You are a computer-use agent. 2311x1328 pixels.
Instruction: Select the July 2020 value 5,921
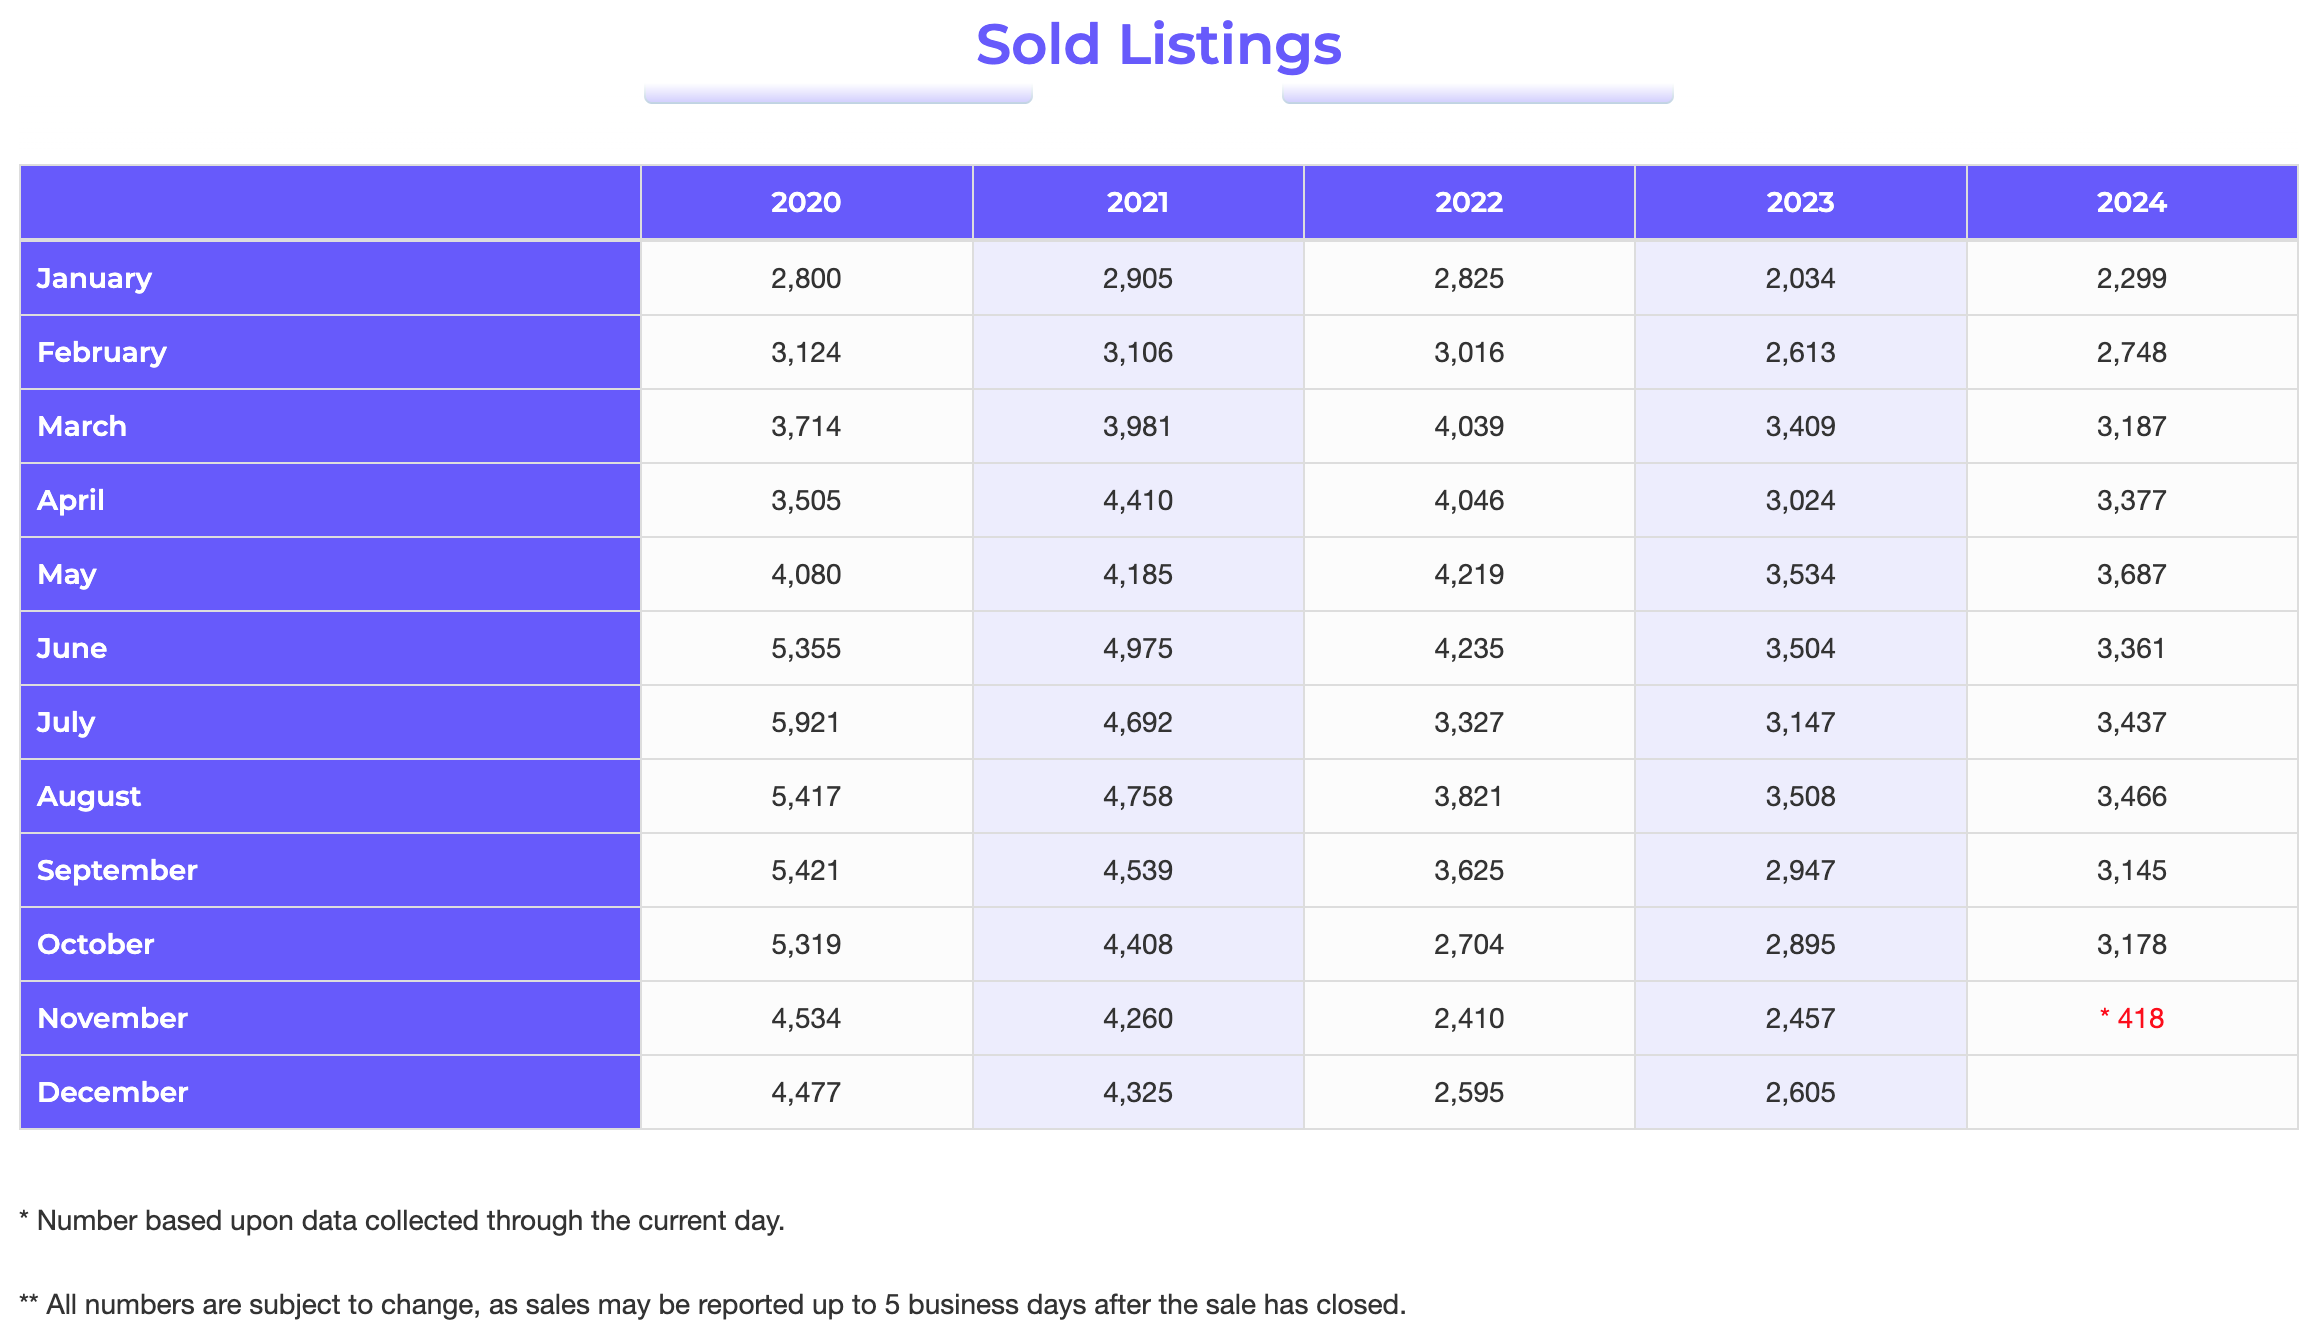coord(806,722)
